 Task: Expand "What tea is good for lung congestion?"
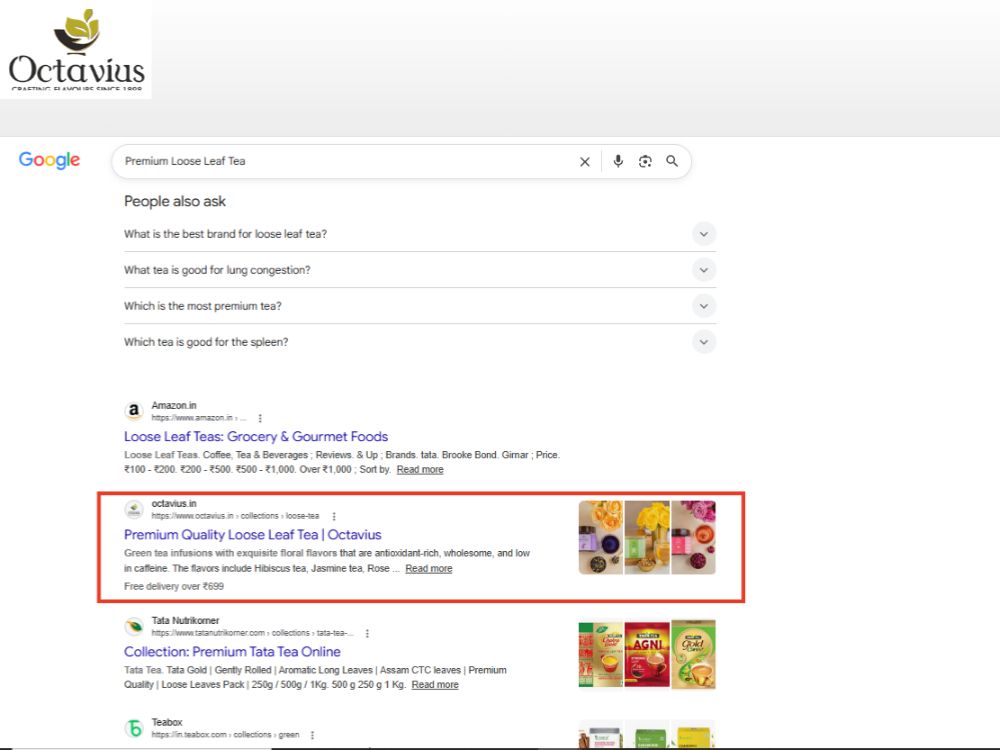(x=420, y=270)
